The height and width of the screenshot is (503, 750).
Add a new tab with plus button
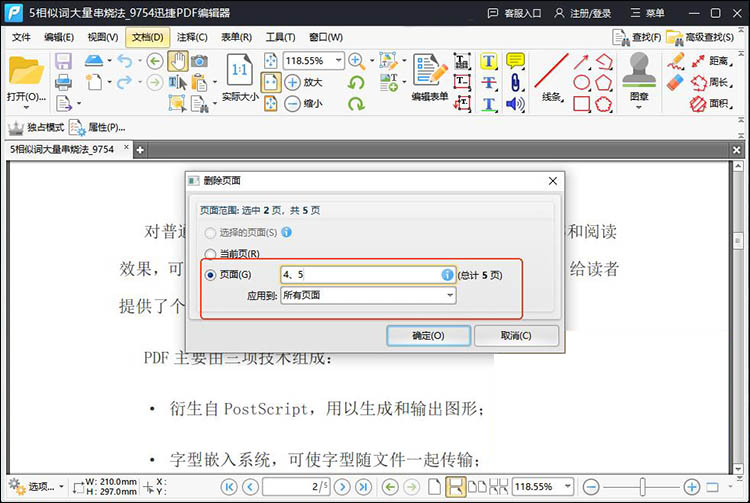[140, 150]
